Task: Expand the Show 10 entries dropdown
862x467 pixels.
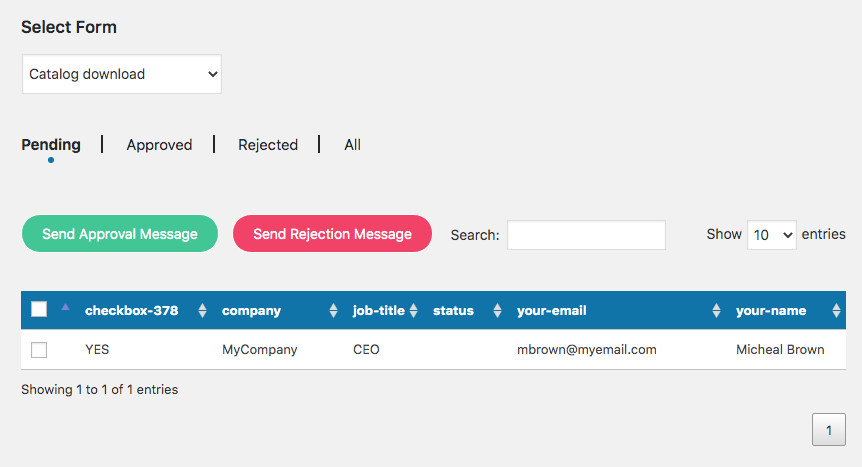Action: [771, 235]
